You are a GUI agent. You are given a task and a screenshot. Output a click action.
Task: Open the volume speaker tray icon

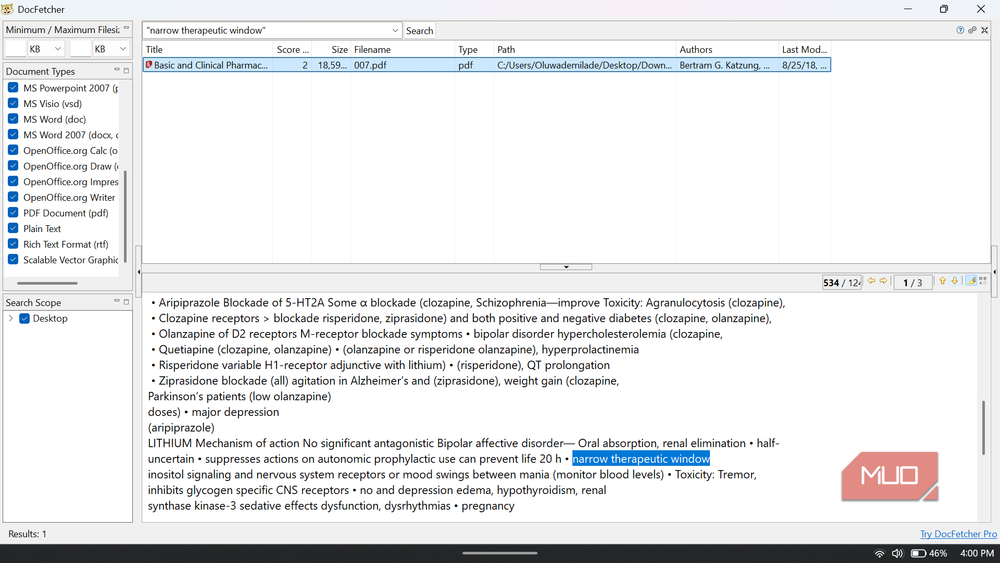(x=897, y=553)
